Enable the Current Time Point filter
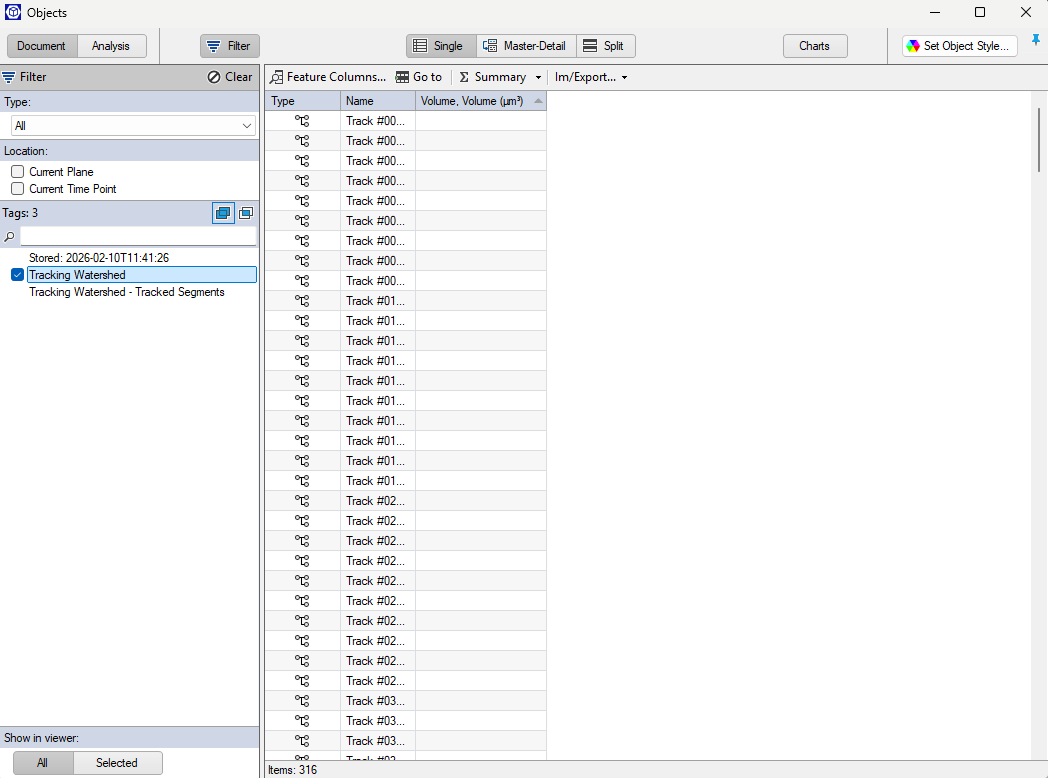 17,188
